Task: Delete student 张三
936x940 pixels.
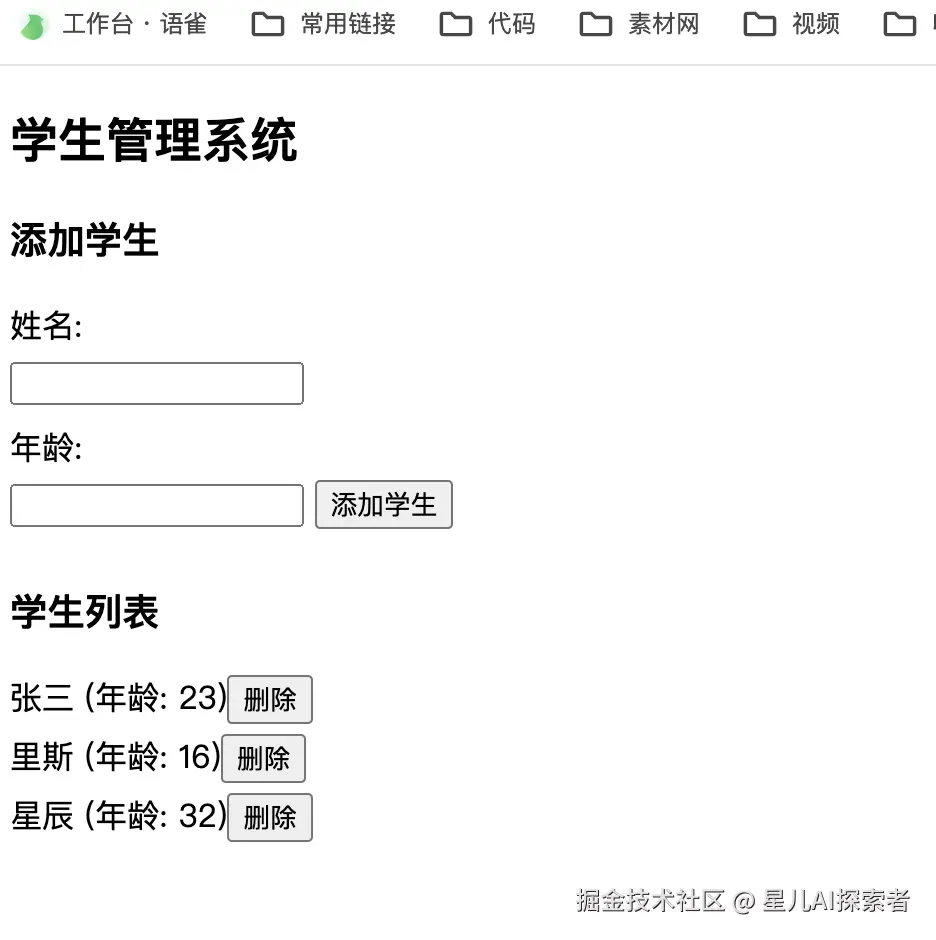Action: (x=269, y=699)
